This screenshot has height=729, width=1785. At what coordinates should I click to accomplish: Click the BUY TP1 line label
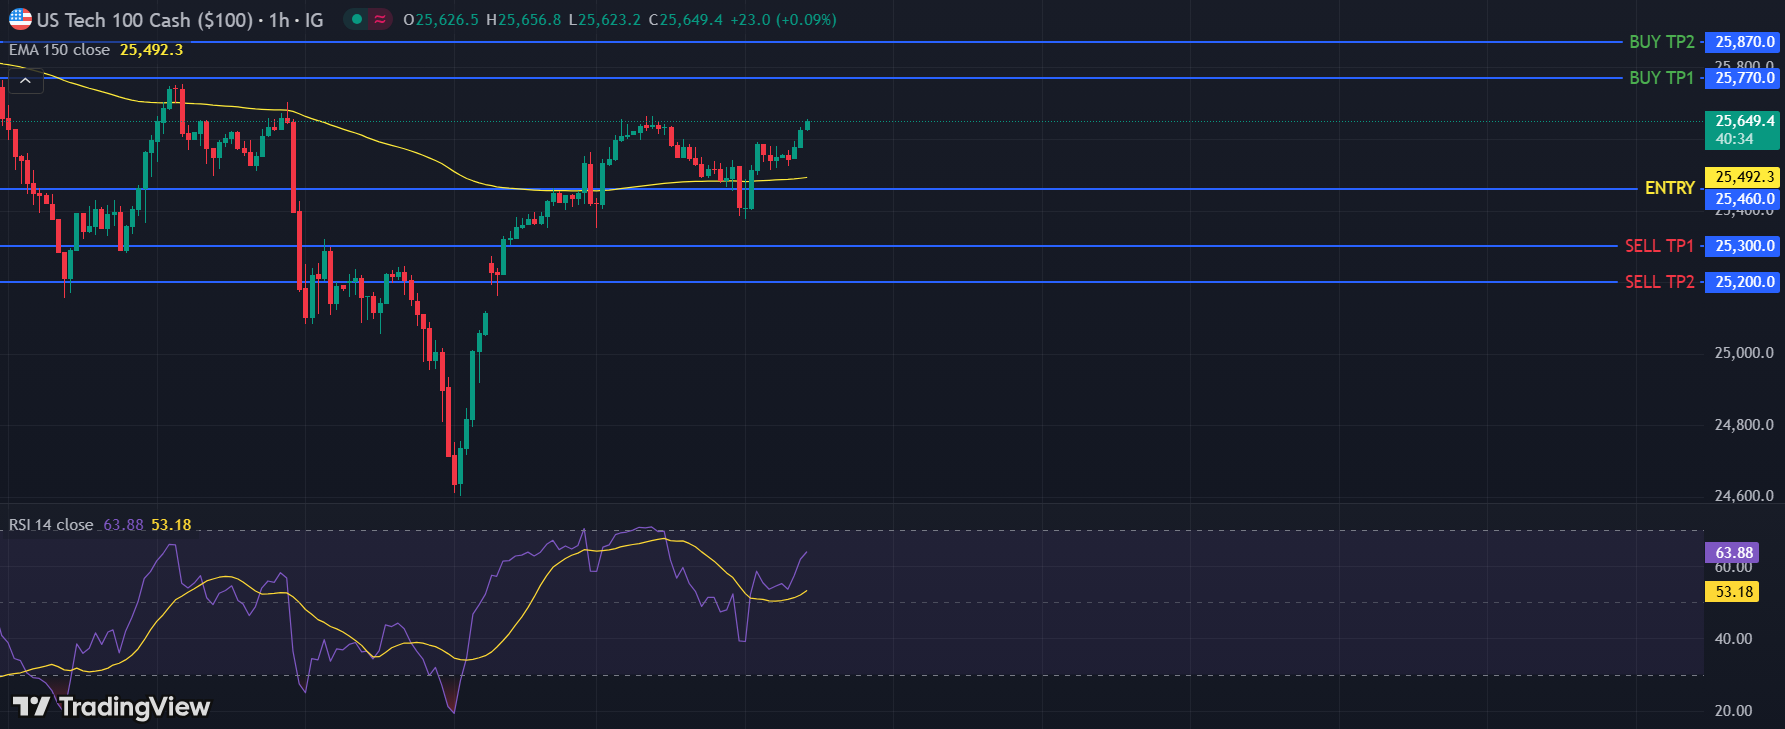click(1661, 78)
